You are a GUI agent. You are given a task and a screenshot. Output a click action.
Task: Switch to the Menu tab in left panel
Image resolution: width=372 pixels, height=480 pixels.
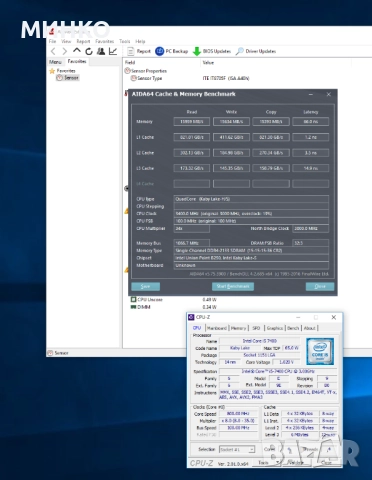click(x=55, y=62)
